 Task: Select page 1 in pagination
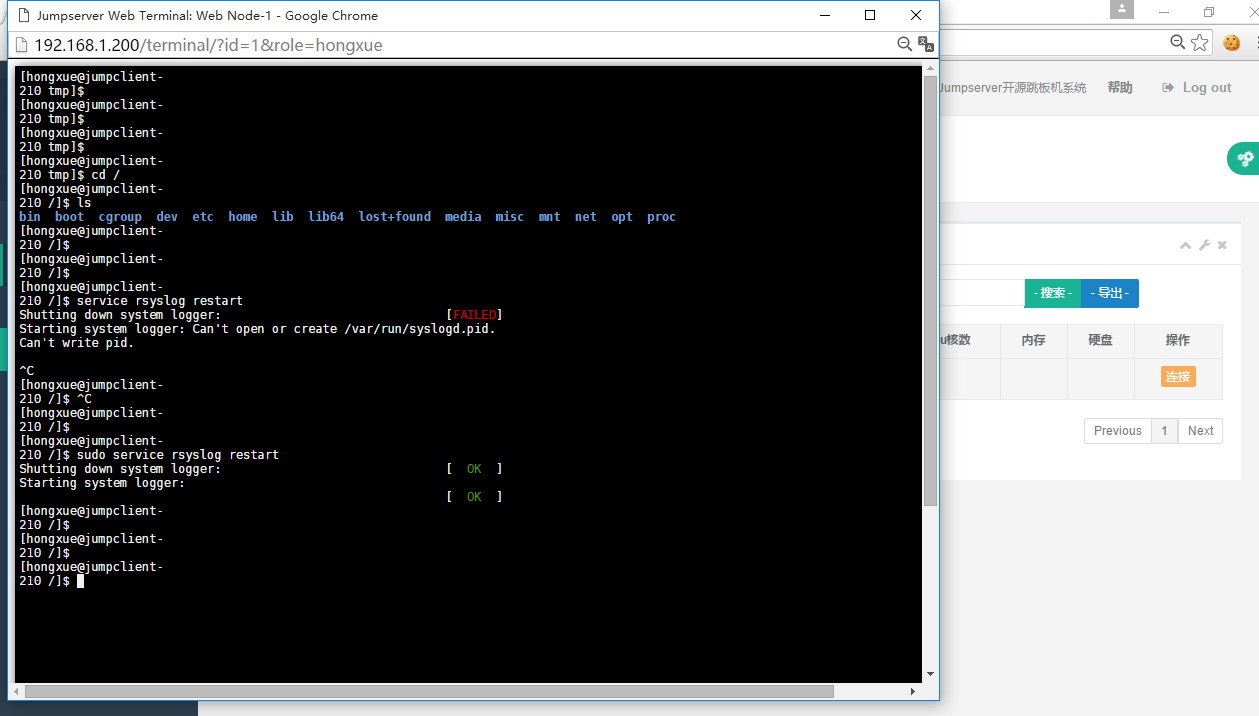tap(1164, 431)
